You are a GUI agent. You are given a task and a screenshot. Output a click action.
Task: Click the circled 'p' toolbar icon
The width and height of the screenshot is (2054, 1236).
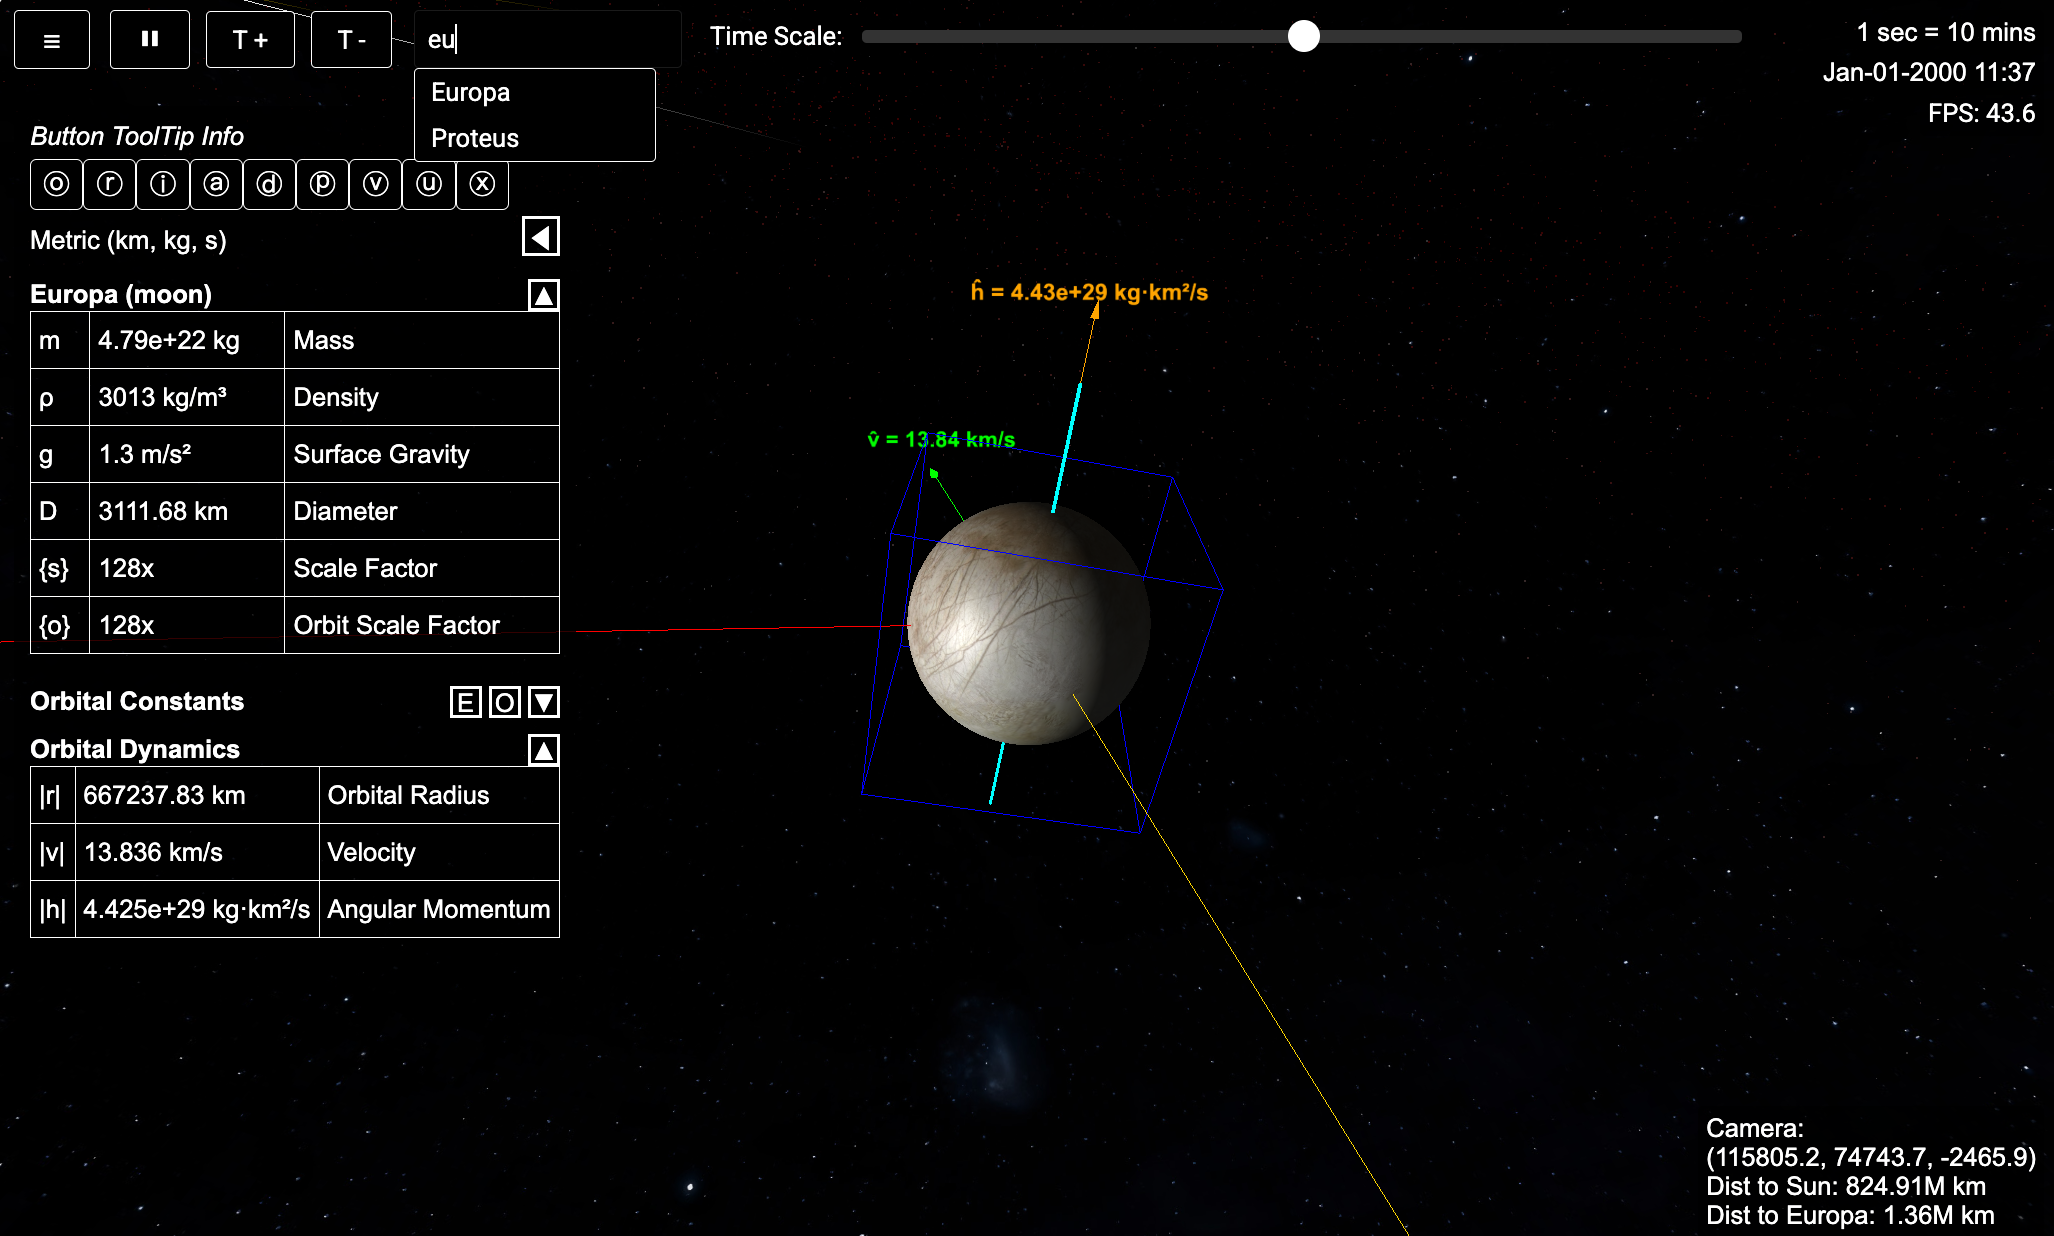tap(322, 185)
